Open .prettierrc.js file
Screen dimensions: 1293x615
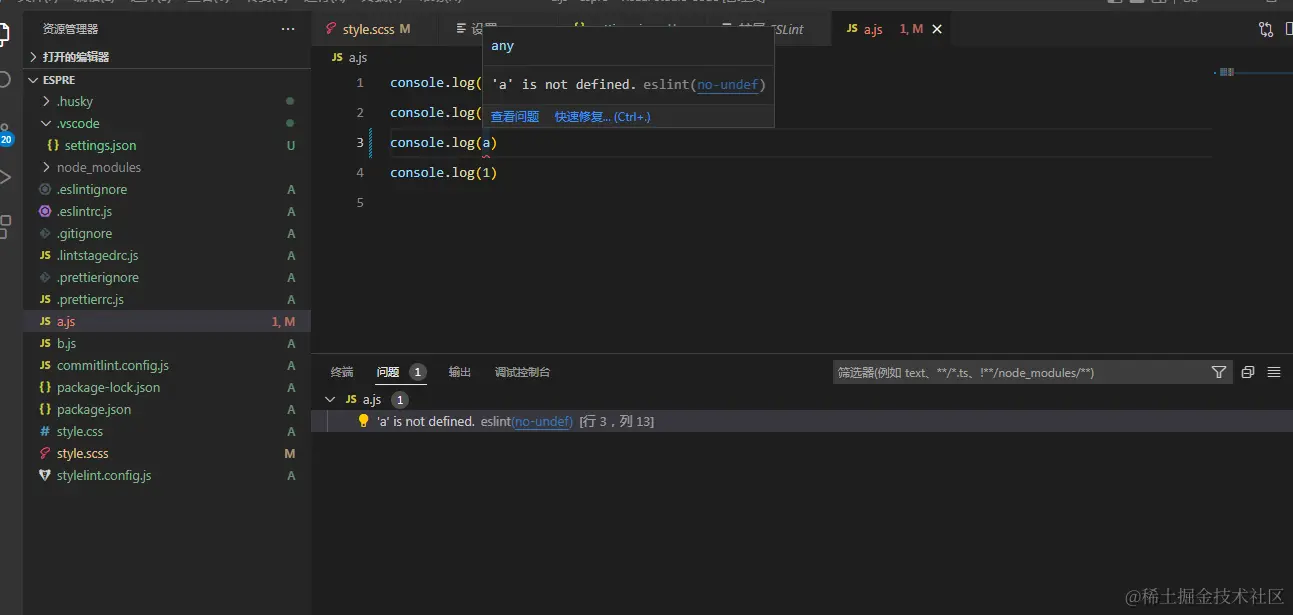coord(90,299)
